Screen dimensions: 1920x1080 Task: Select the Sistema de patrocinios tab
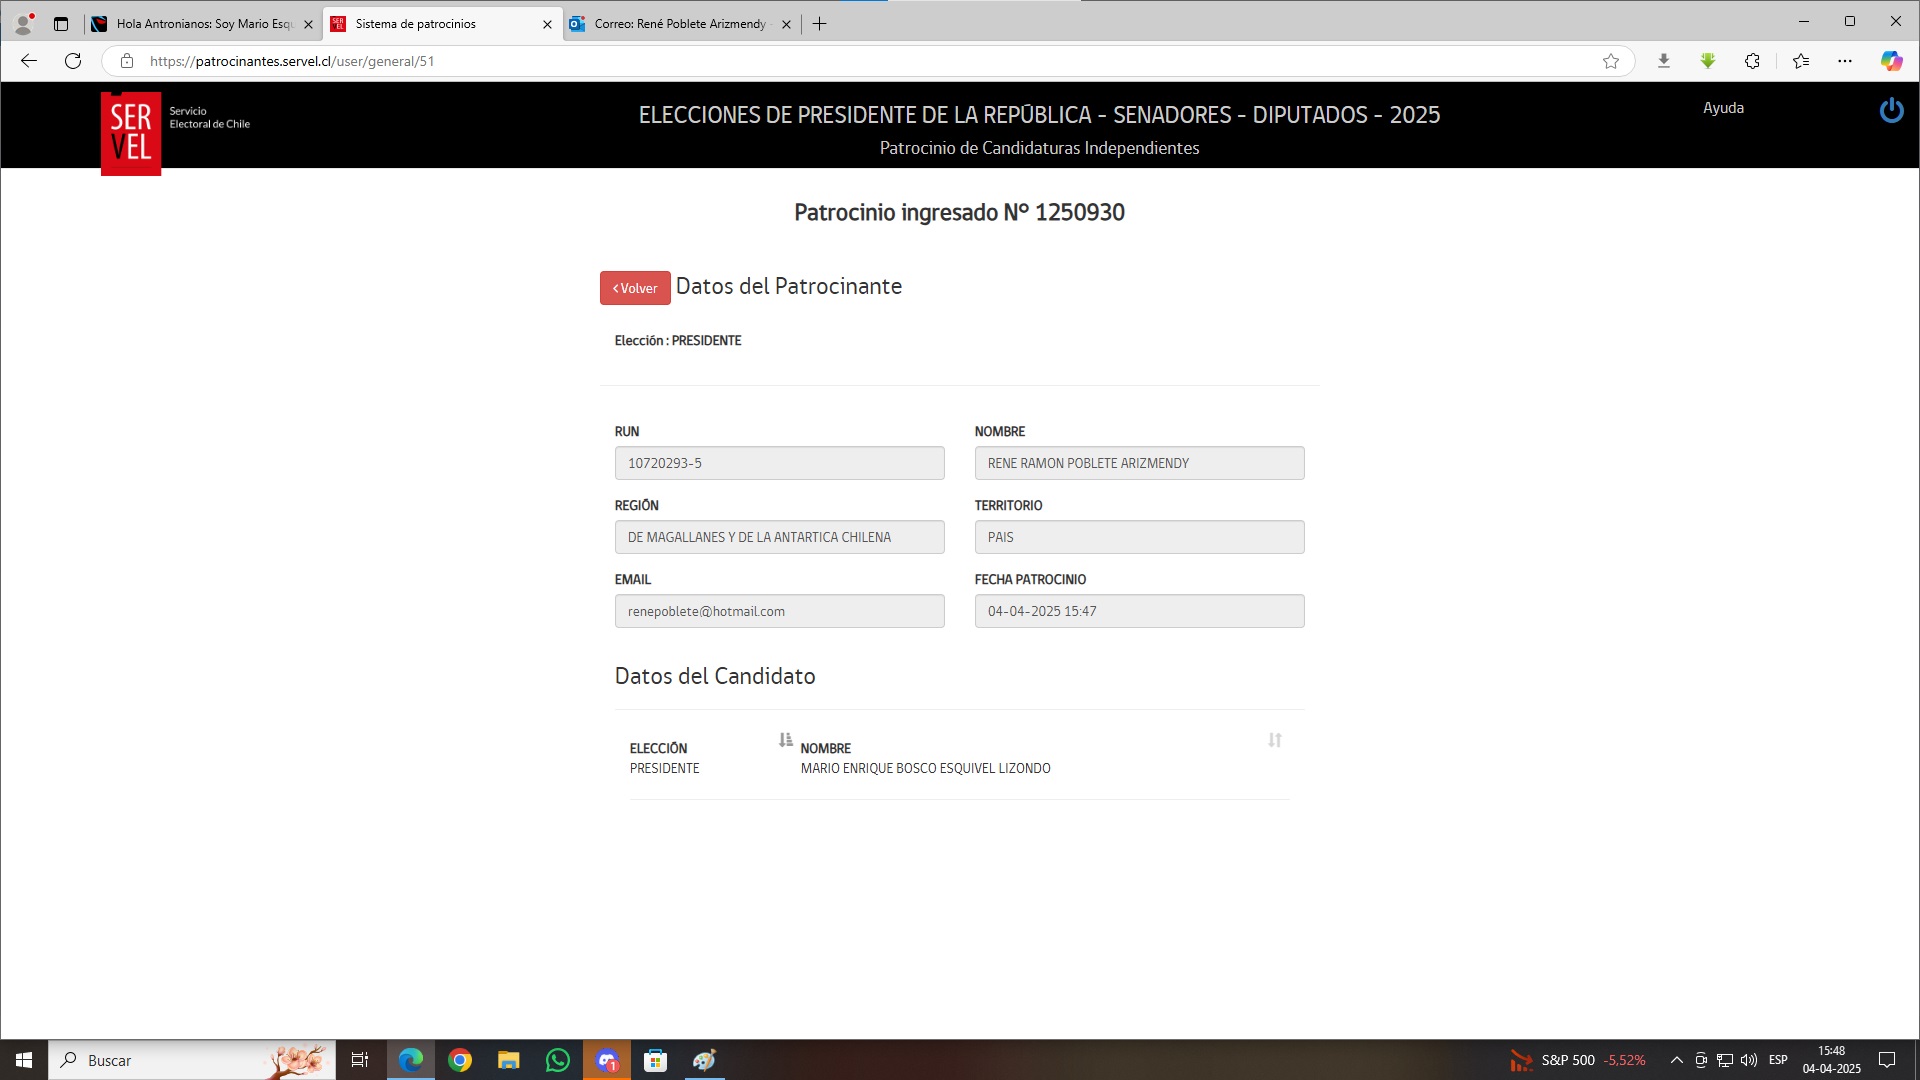[441, 24]
